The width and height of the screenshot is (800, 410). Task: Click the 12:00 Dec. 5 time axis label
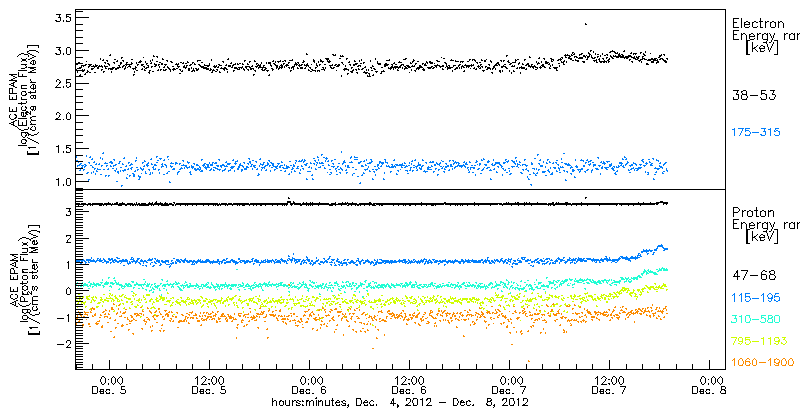(209, 386)
